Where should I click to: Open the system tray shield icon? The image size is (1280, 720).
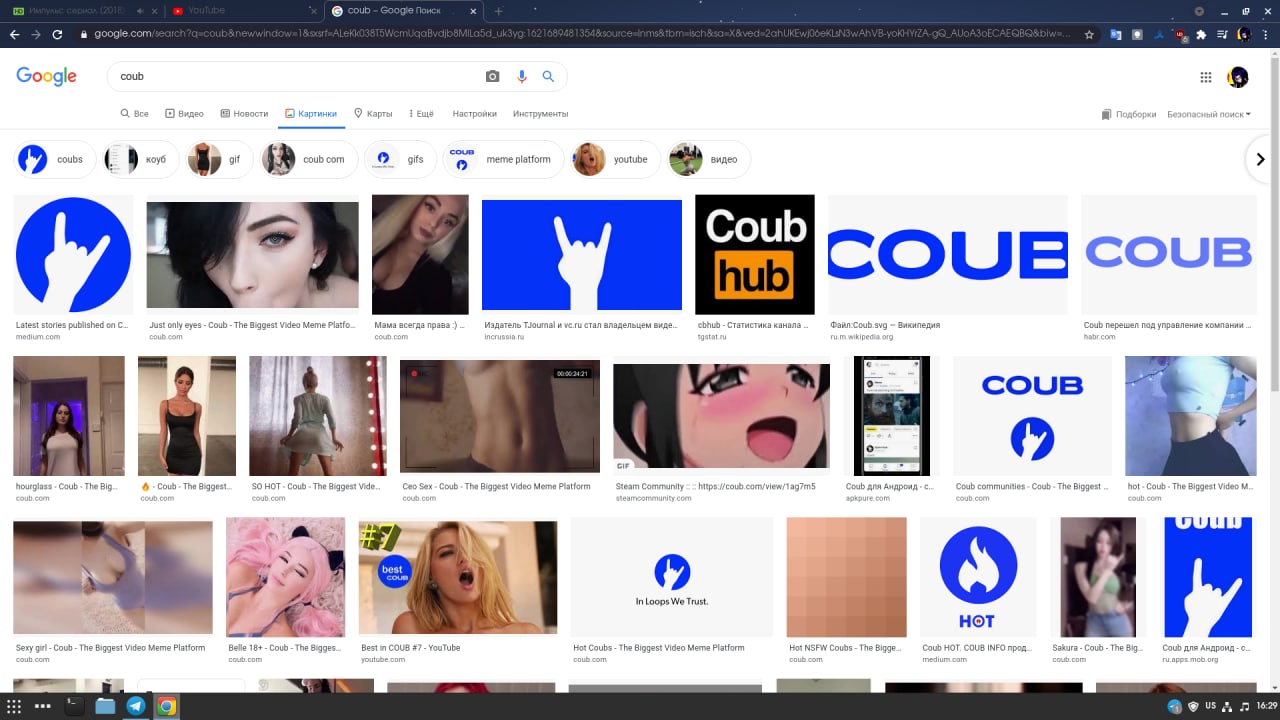[1193, 706]
